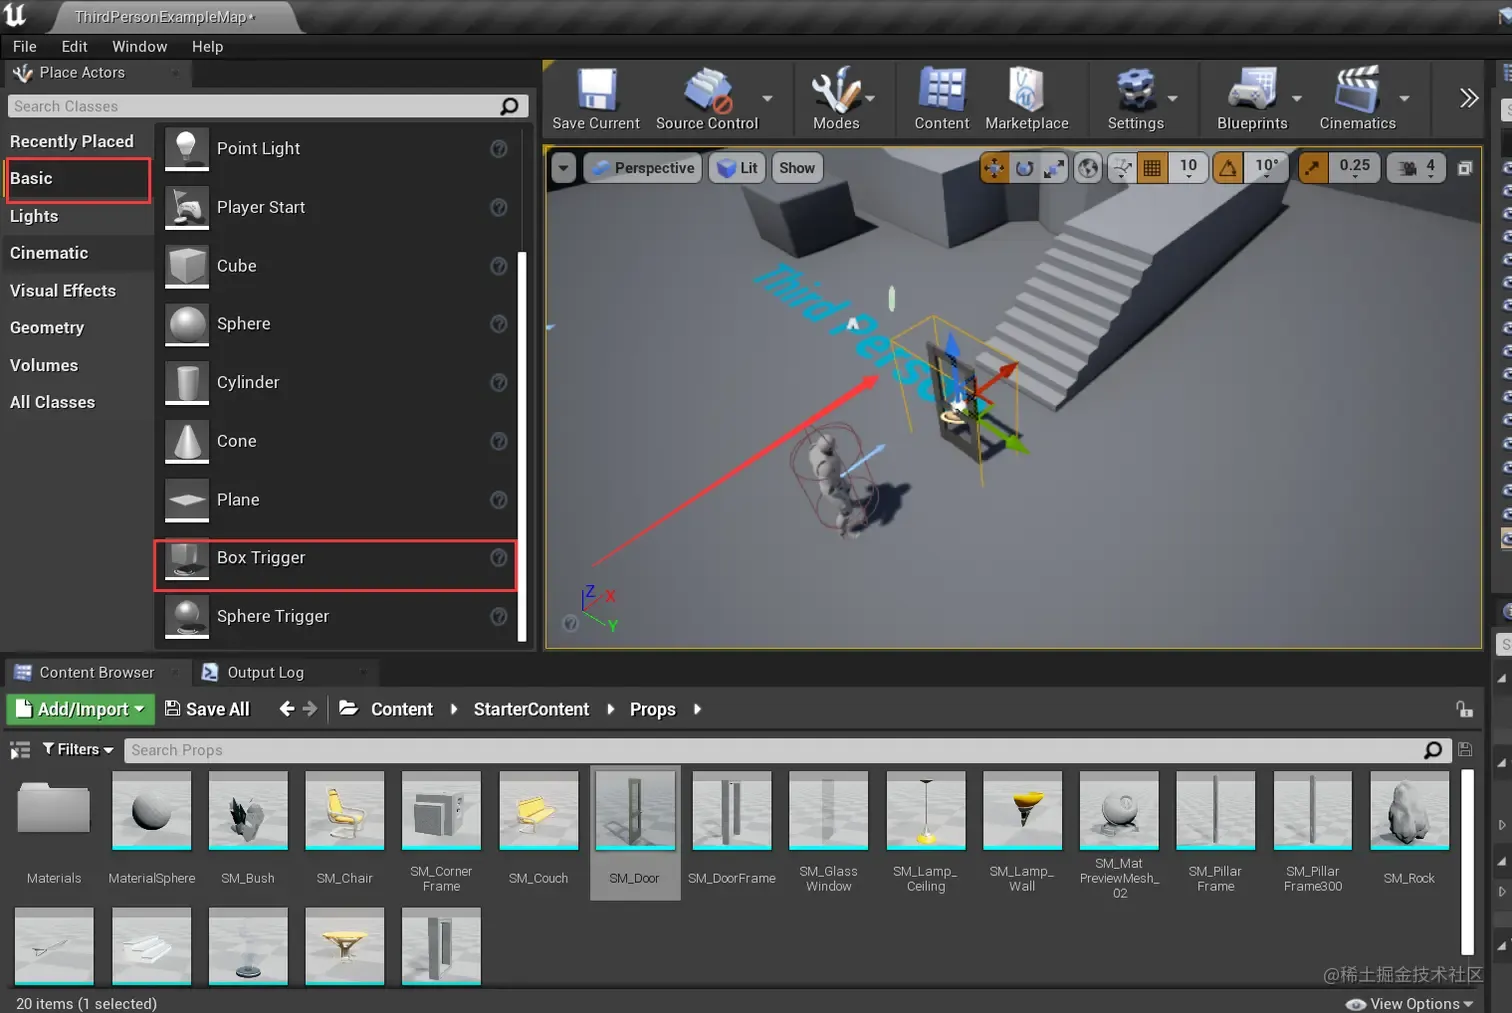Open the Source Control dropdown arrow
This screenshot has height=1013, width=1512.
click(768, 98)
